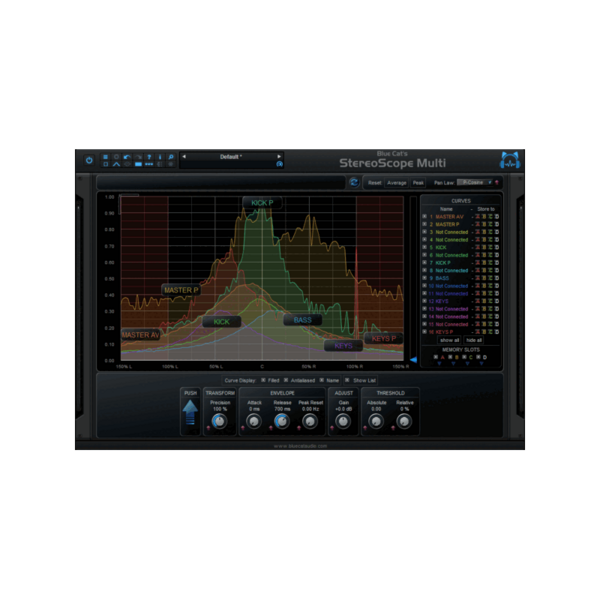600x600 pixels.
Task: Click the MASTER P curve label in graph
Action: pos(181,290)
